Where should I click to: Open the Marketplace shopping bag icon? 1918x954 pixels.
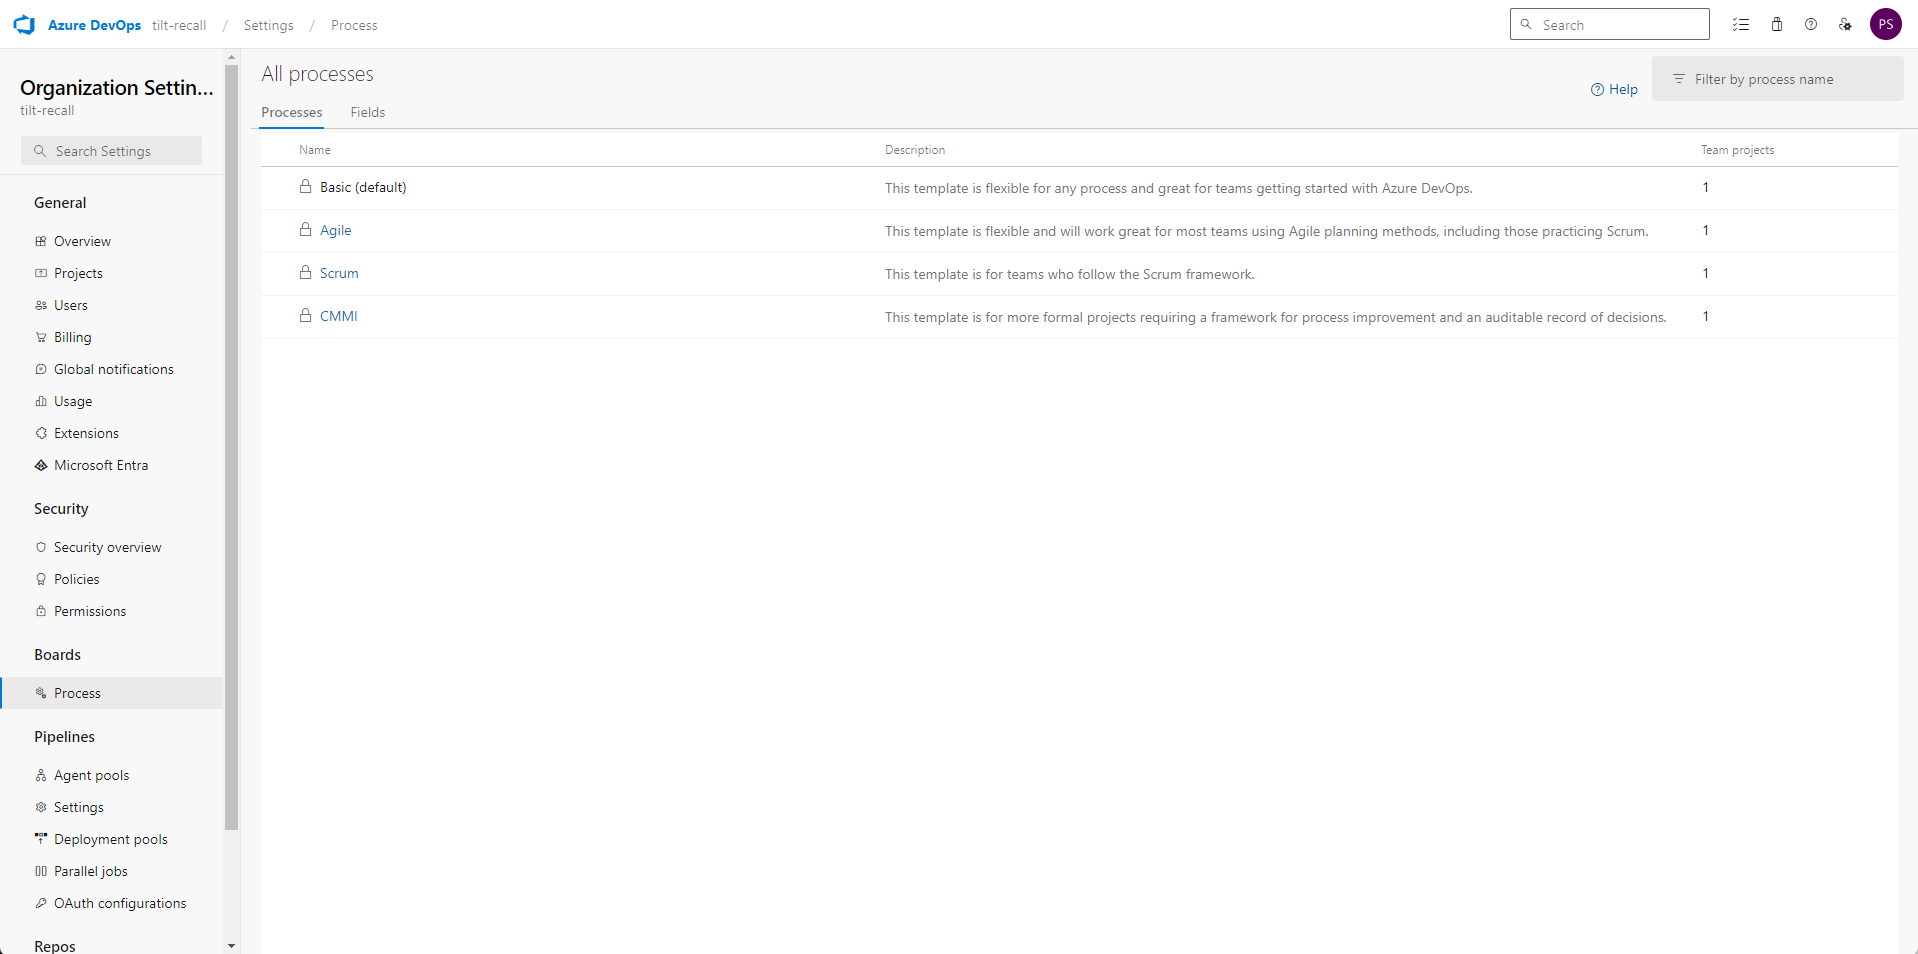click(x=1776, y=24)
